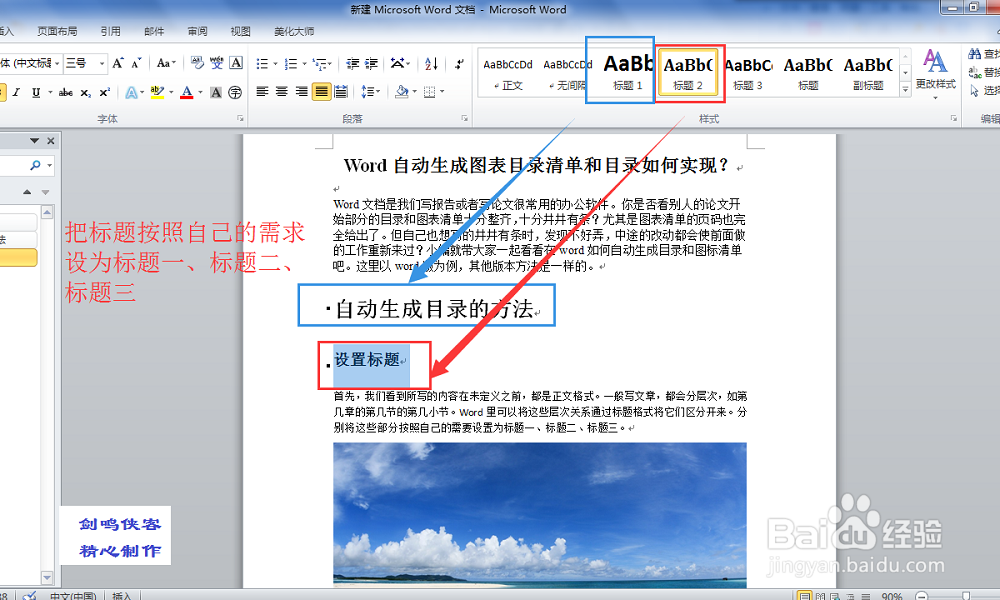The height and width of the screenshot is (600, 1000).
Task: Open the font size 三号 combo box
Action: point(84,63)
